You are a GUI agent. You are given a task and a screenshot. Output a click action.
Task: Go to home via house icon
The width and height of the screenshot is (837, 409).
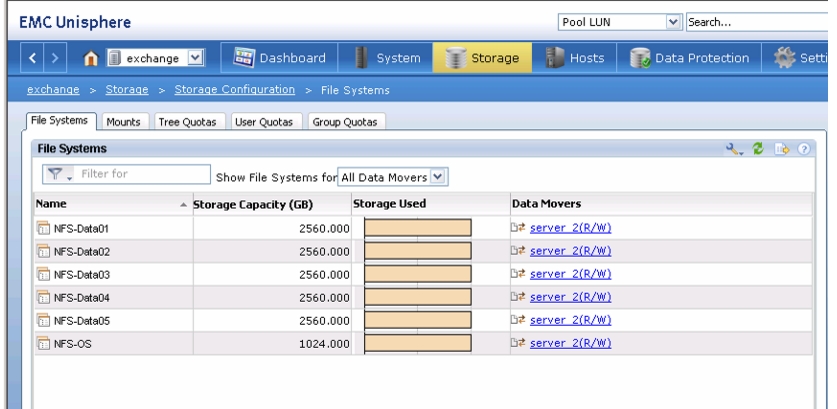coord(91,58)
